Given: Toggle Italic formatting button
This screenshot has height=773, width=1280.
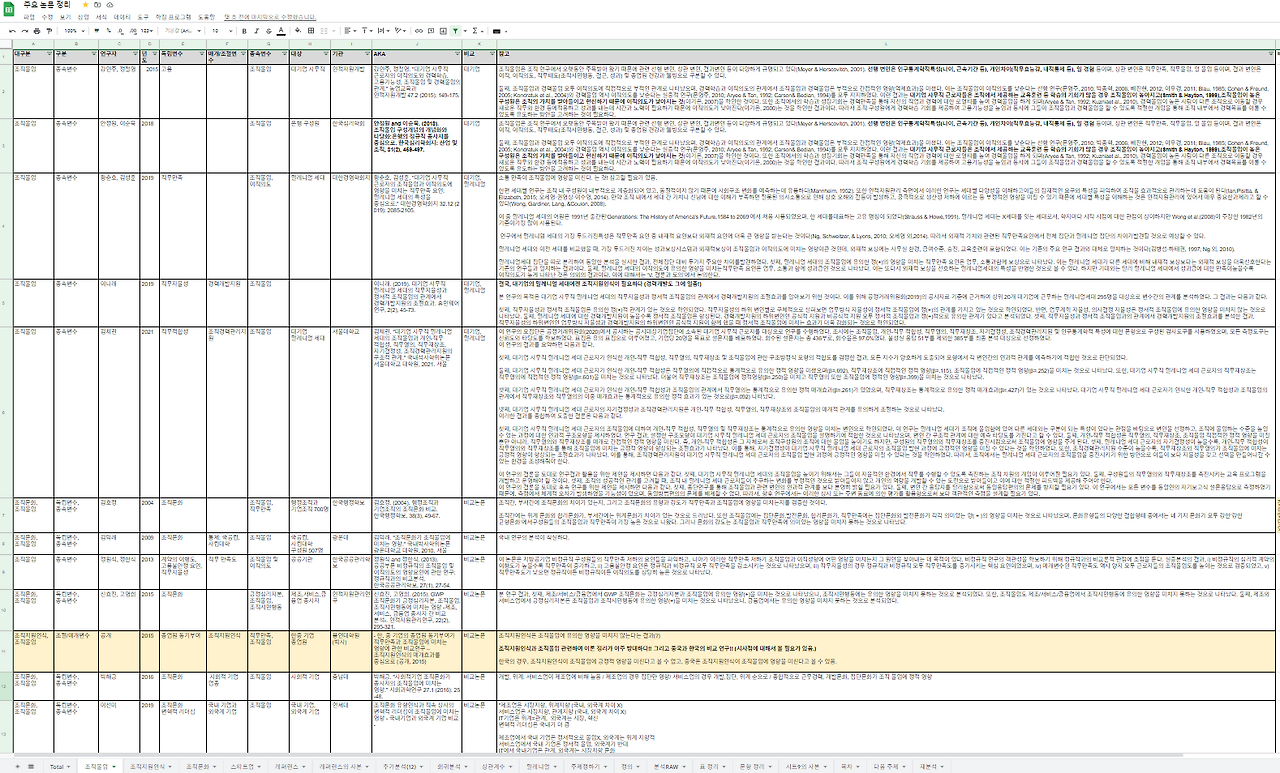Looking at the screenshot, I should tap(256, 31).
